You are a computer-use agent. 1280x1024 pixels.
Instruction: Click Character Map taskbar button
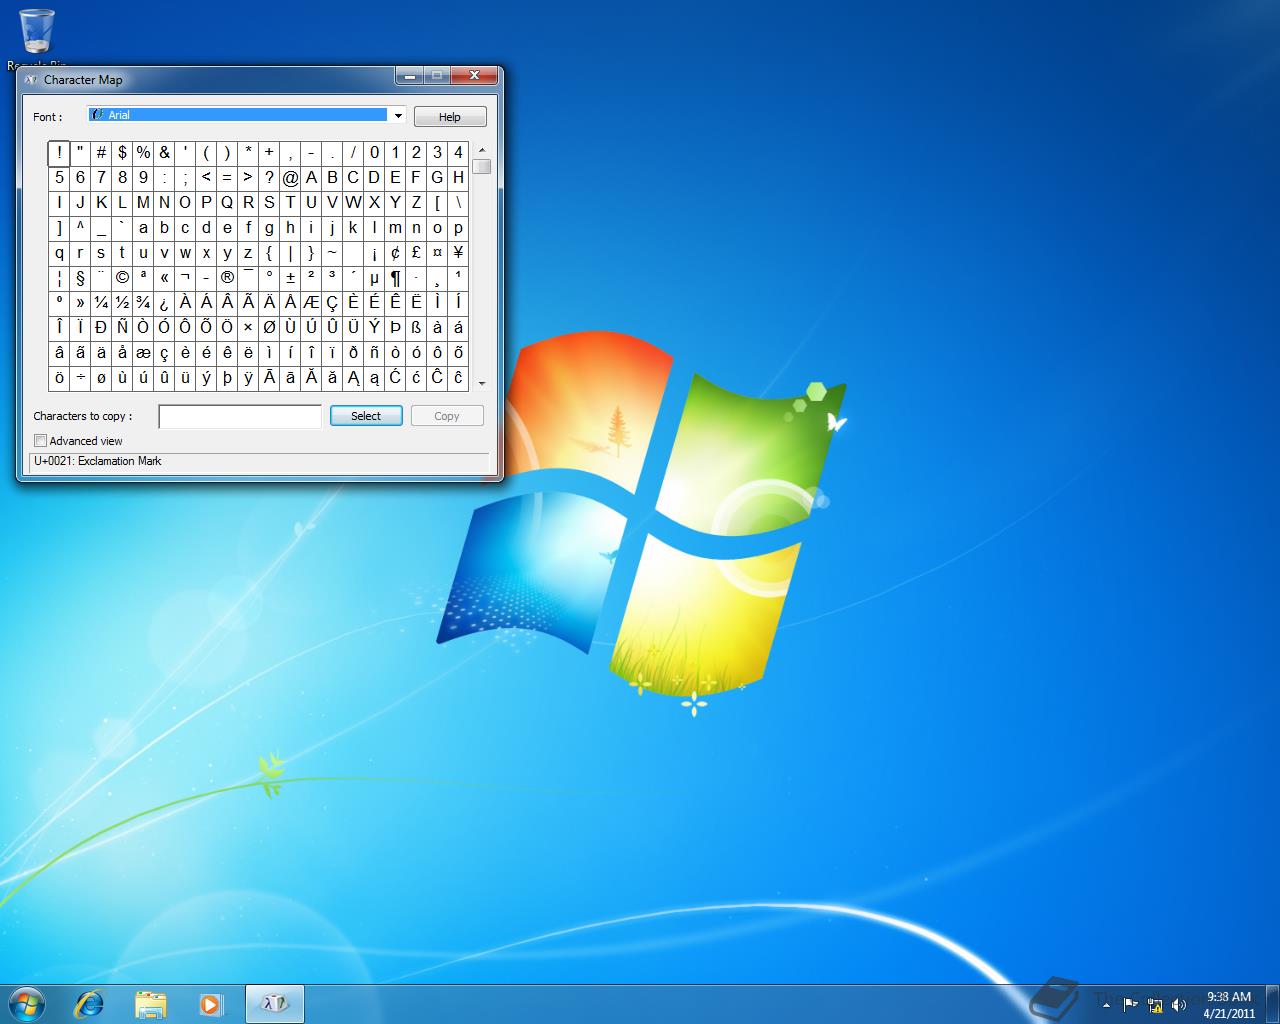(x=275, y=1004)
